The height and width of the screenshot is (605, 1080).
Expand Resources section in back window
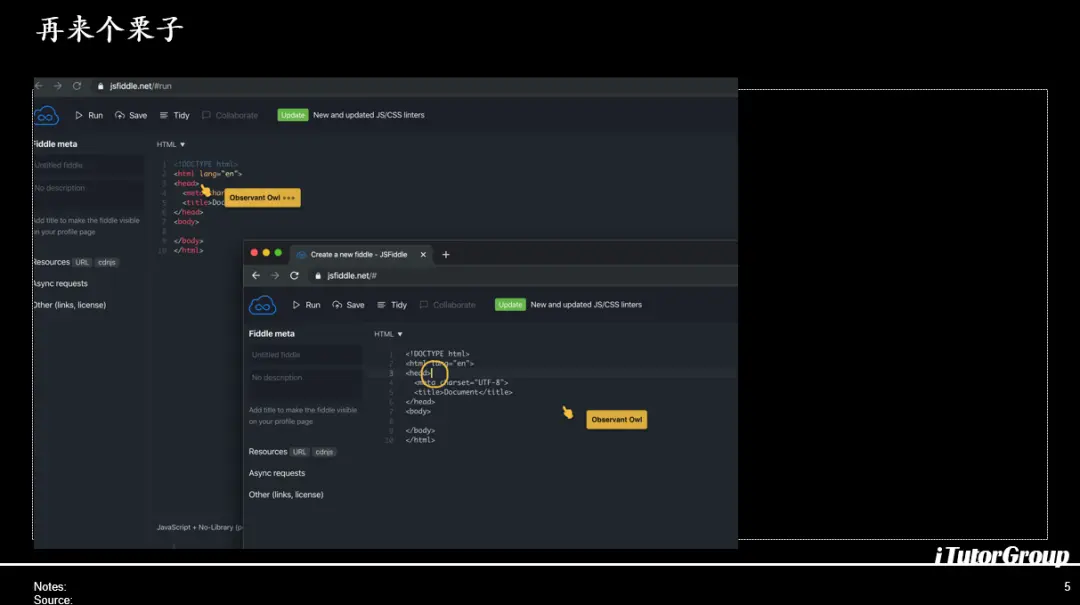(x=52, y=263)
